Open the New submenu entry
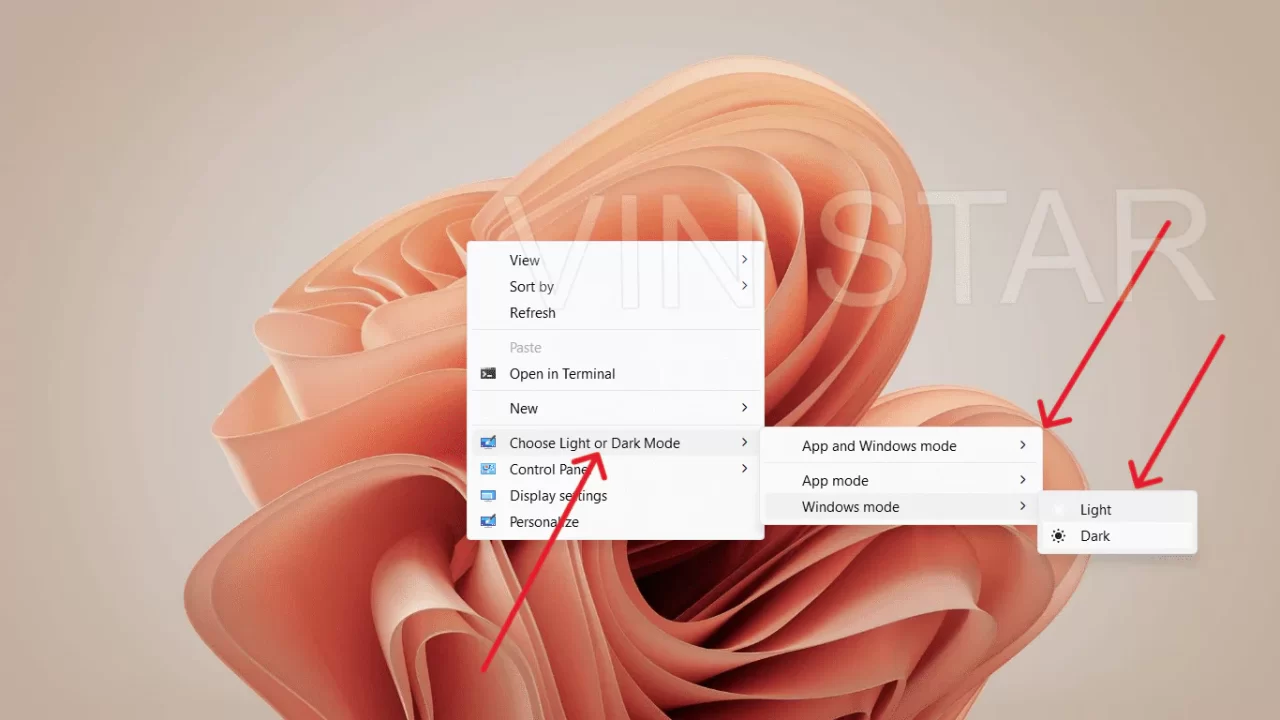The width and height of the screenshot is (1280, 720). pyautogui.click(x=615, y=408)
